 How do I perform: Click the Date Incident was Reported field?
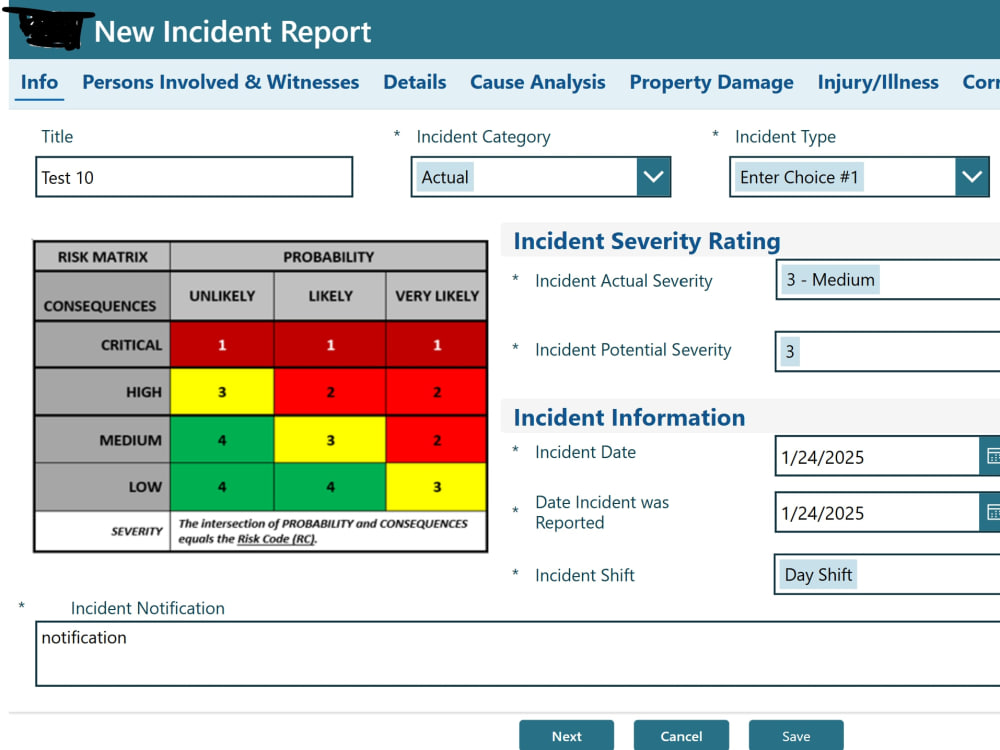tap(877, 512)
